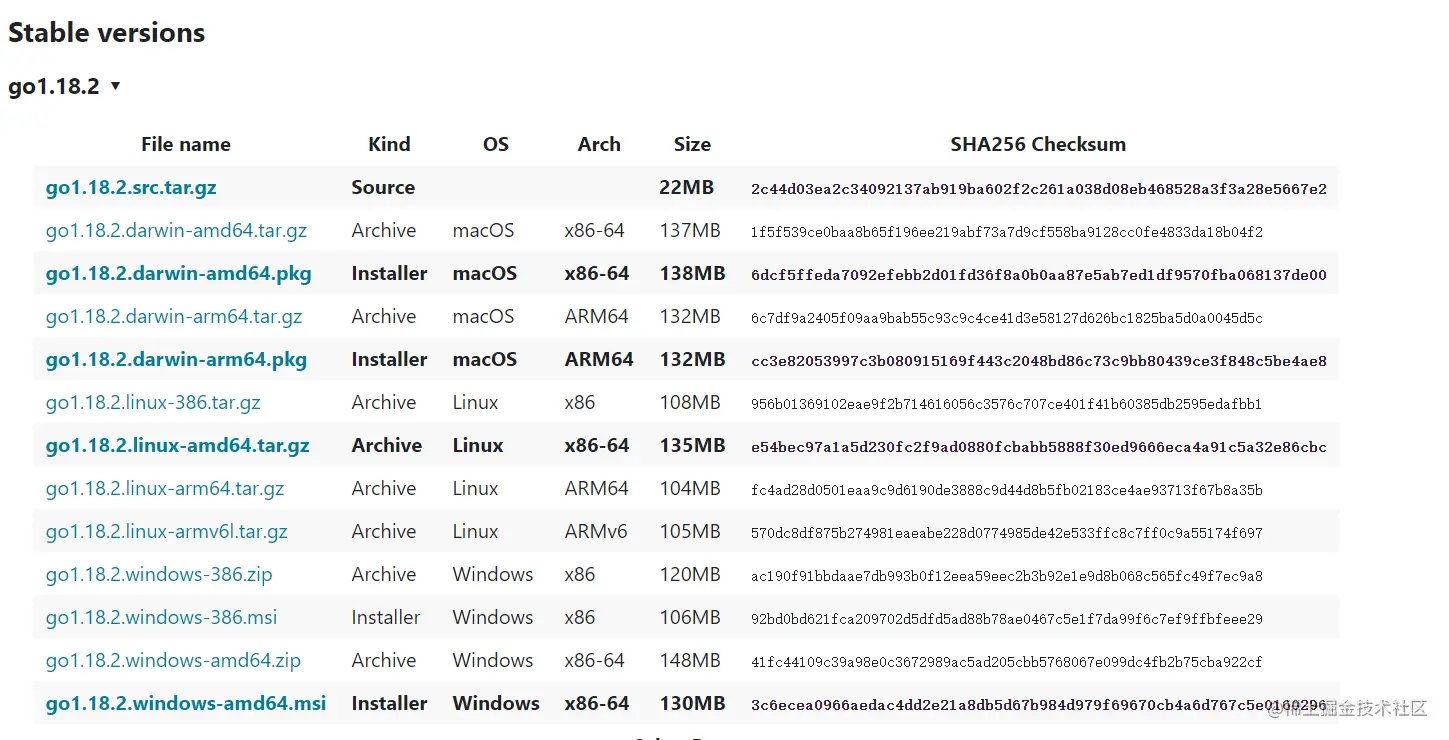Click the Stable versions heading

click(x=106, y=32)
